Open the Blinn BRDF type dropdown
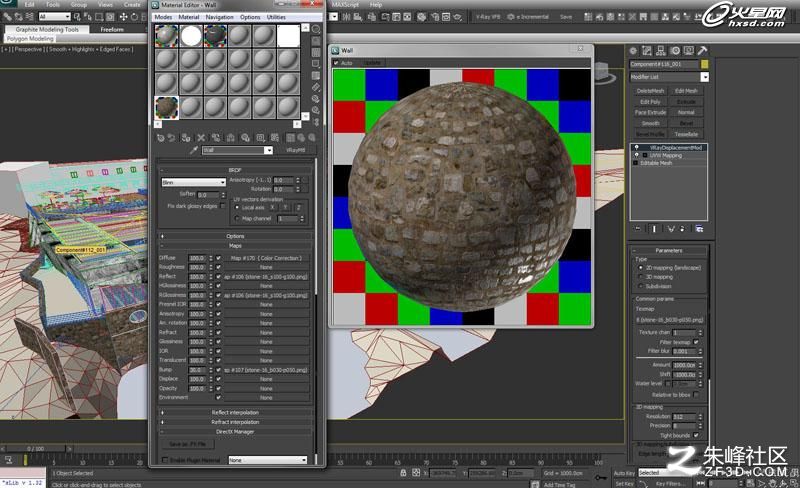Screen dimensions: 800x488 193,182
